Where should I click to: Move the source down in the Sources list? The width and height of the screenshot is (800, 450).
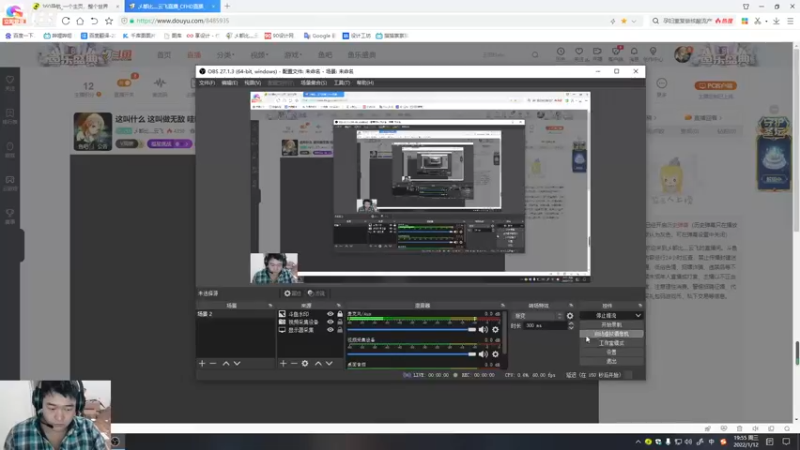[329, 363]
